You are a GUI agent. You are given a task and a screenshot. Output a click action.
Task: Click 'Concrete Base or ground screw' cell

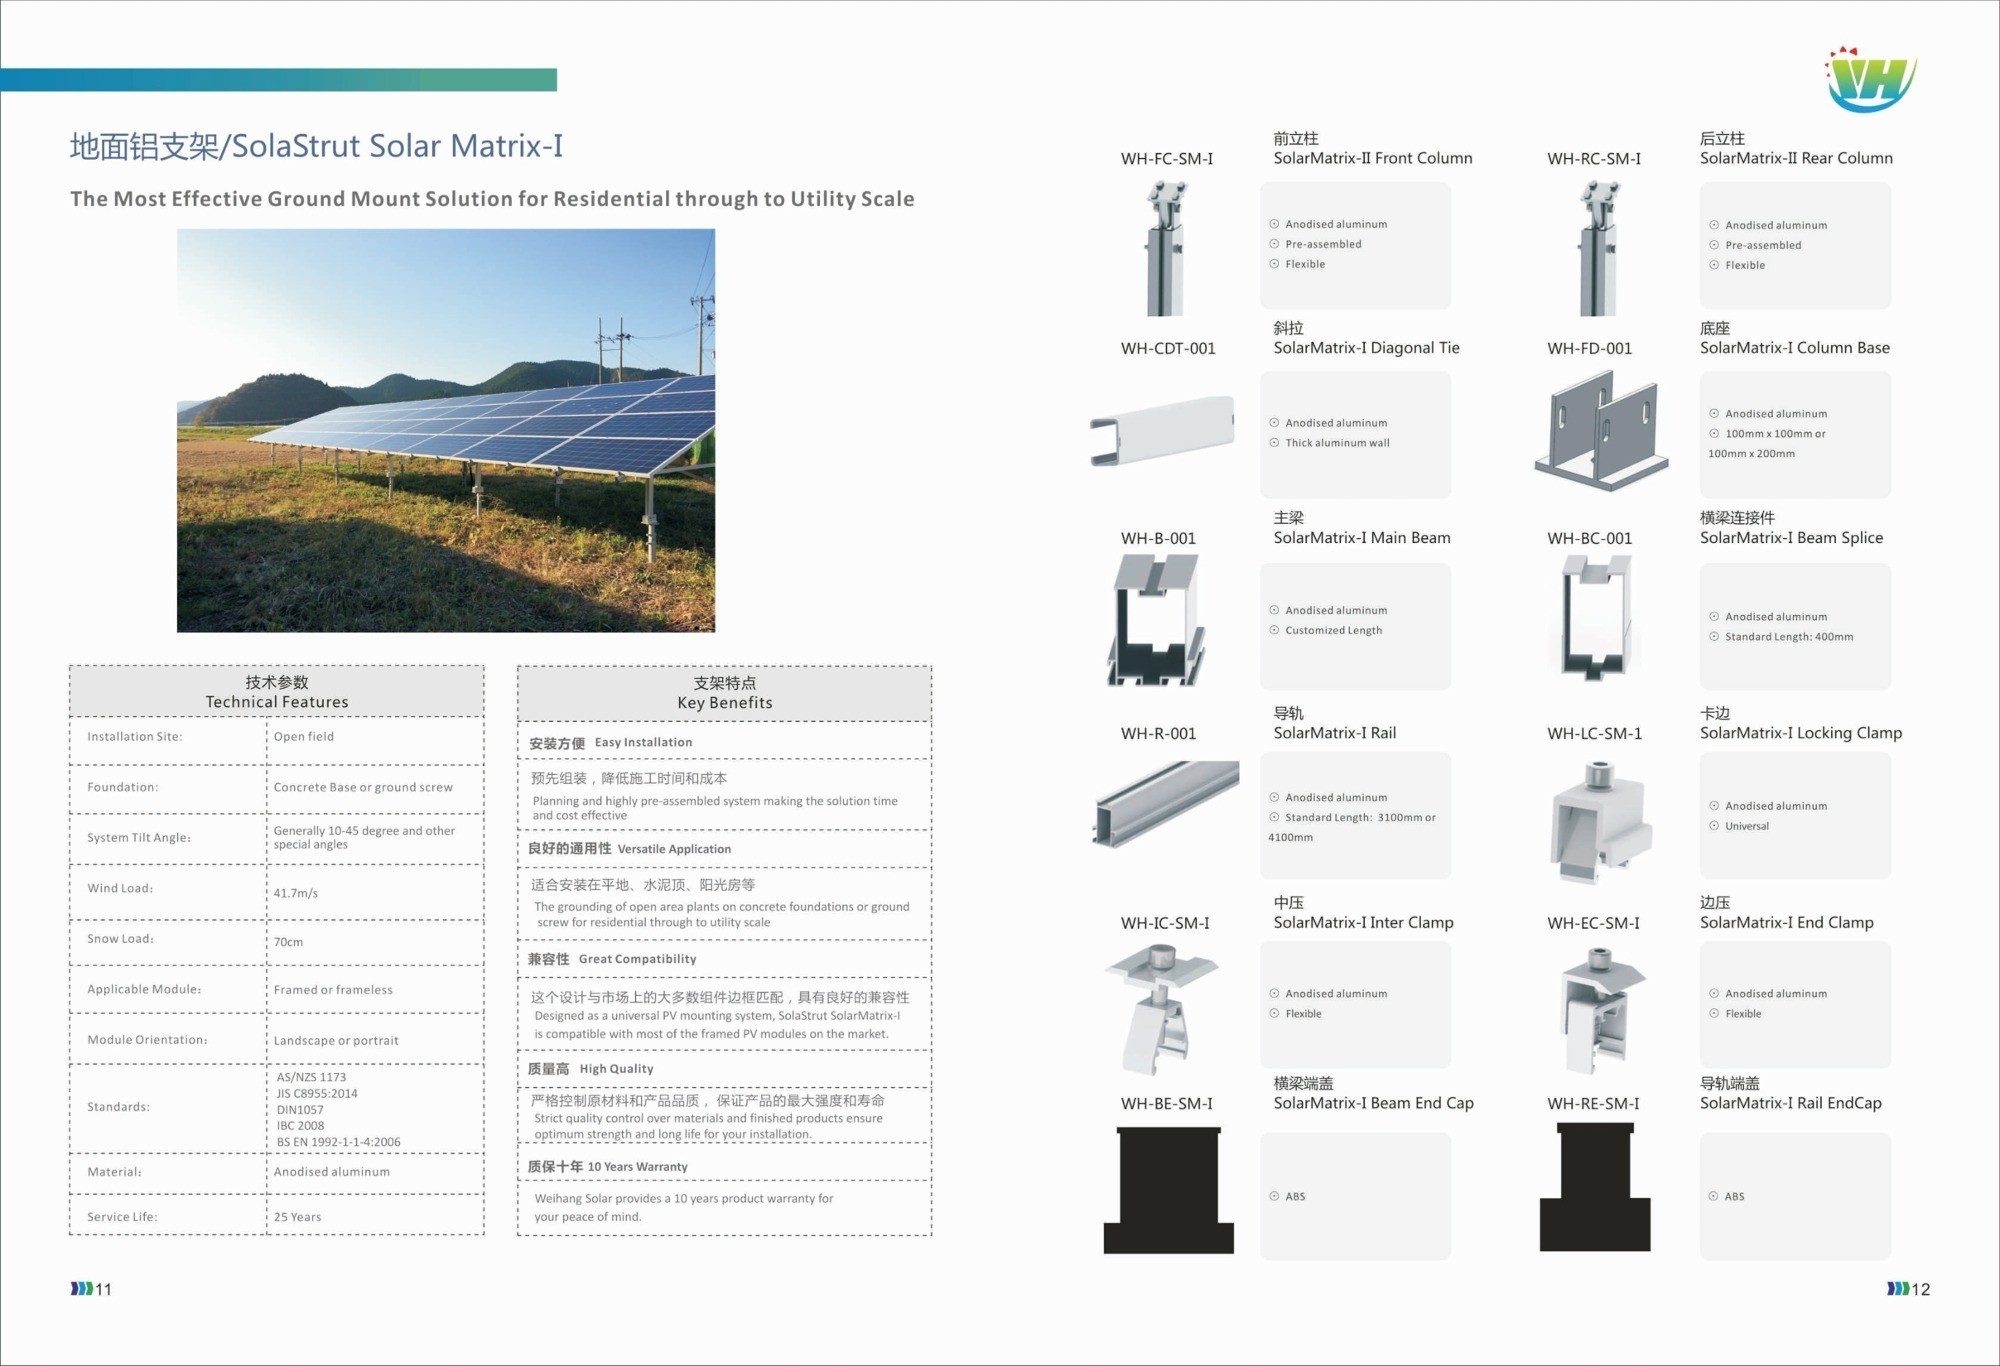tap(363, 788)
